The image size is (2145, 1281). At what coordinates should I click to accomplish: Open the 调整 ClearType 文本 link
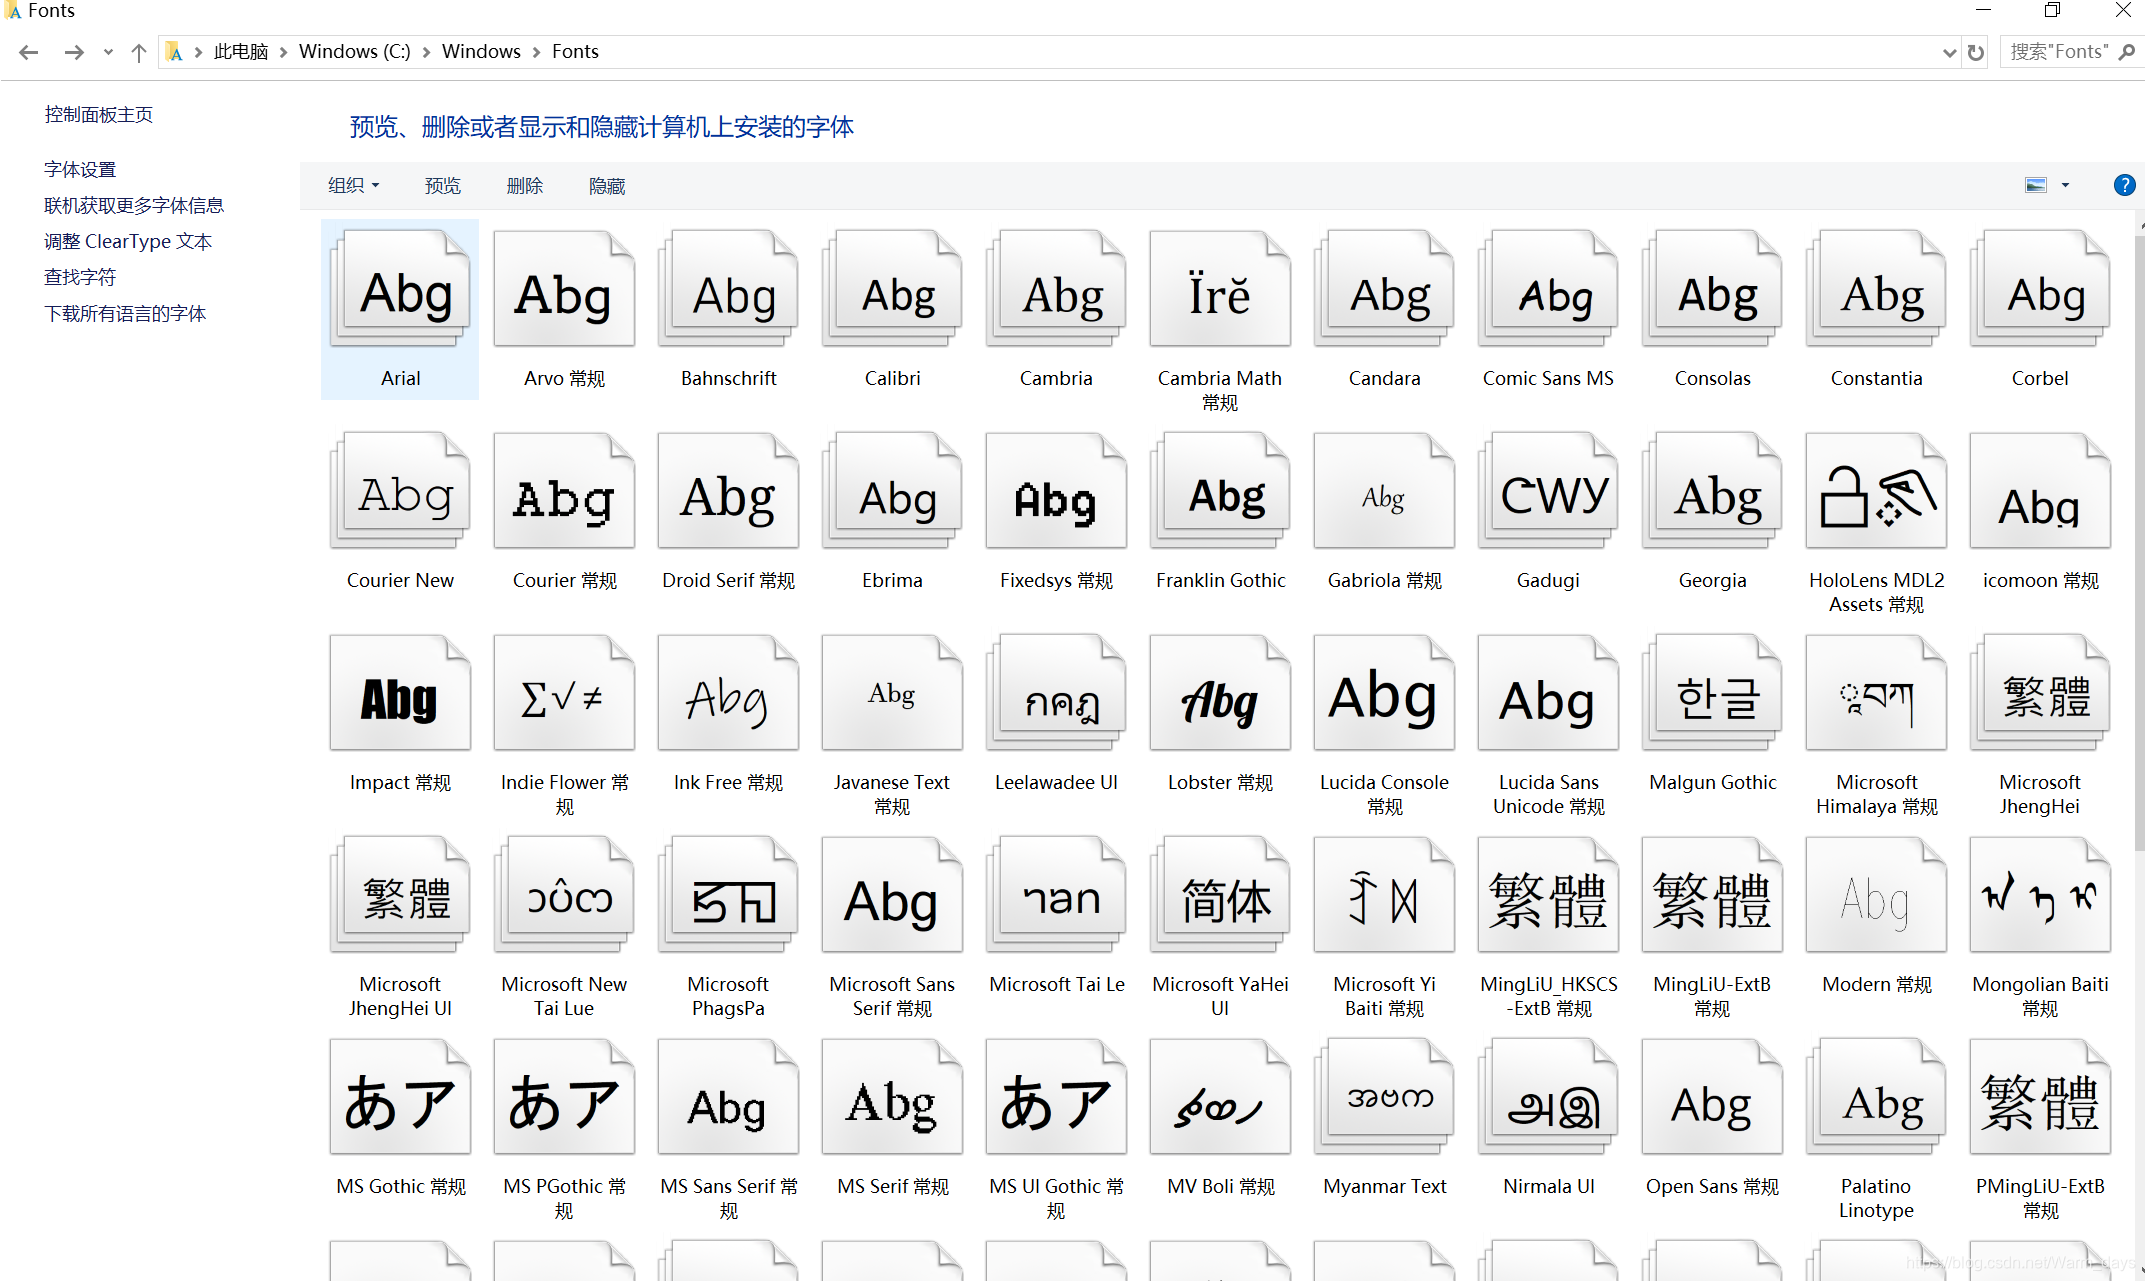pyautogui.click(x=128, y=241)
